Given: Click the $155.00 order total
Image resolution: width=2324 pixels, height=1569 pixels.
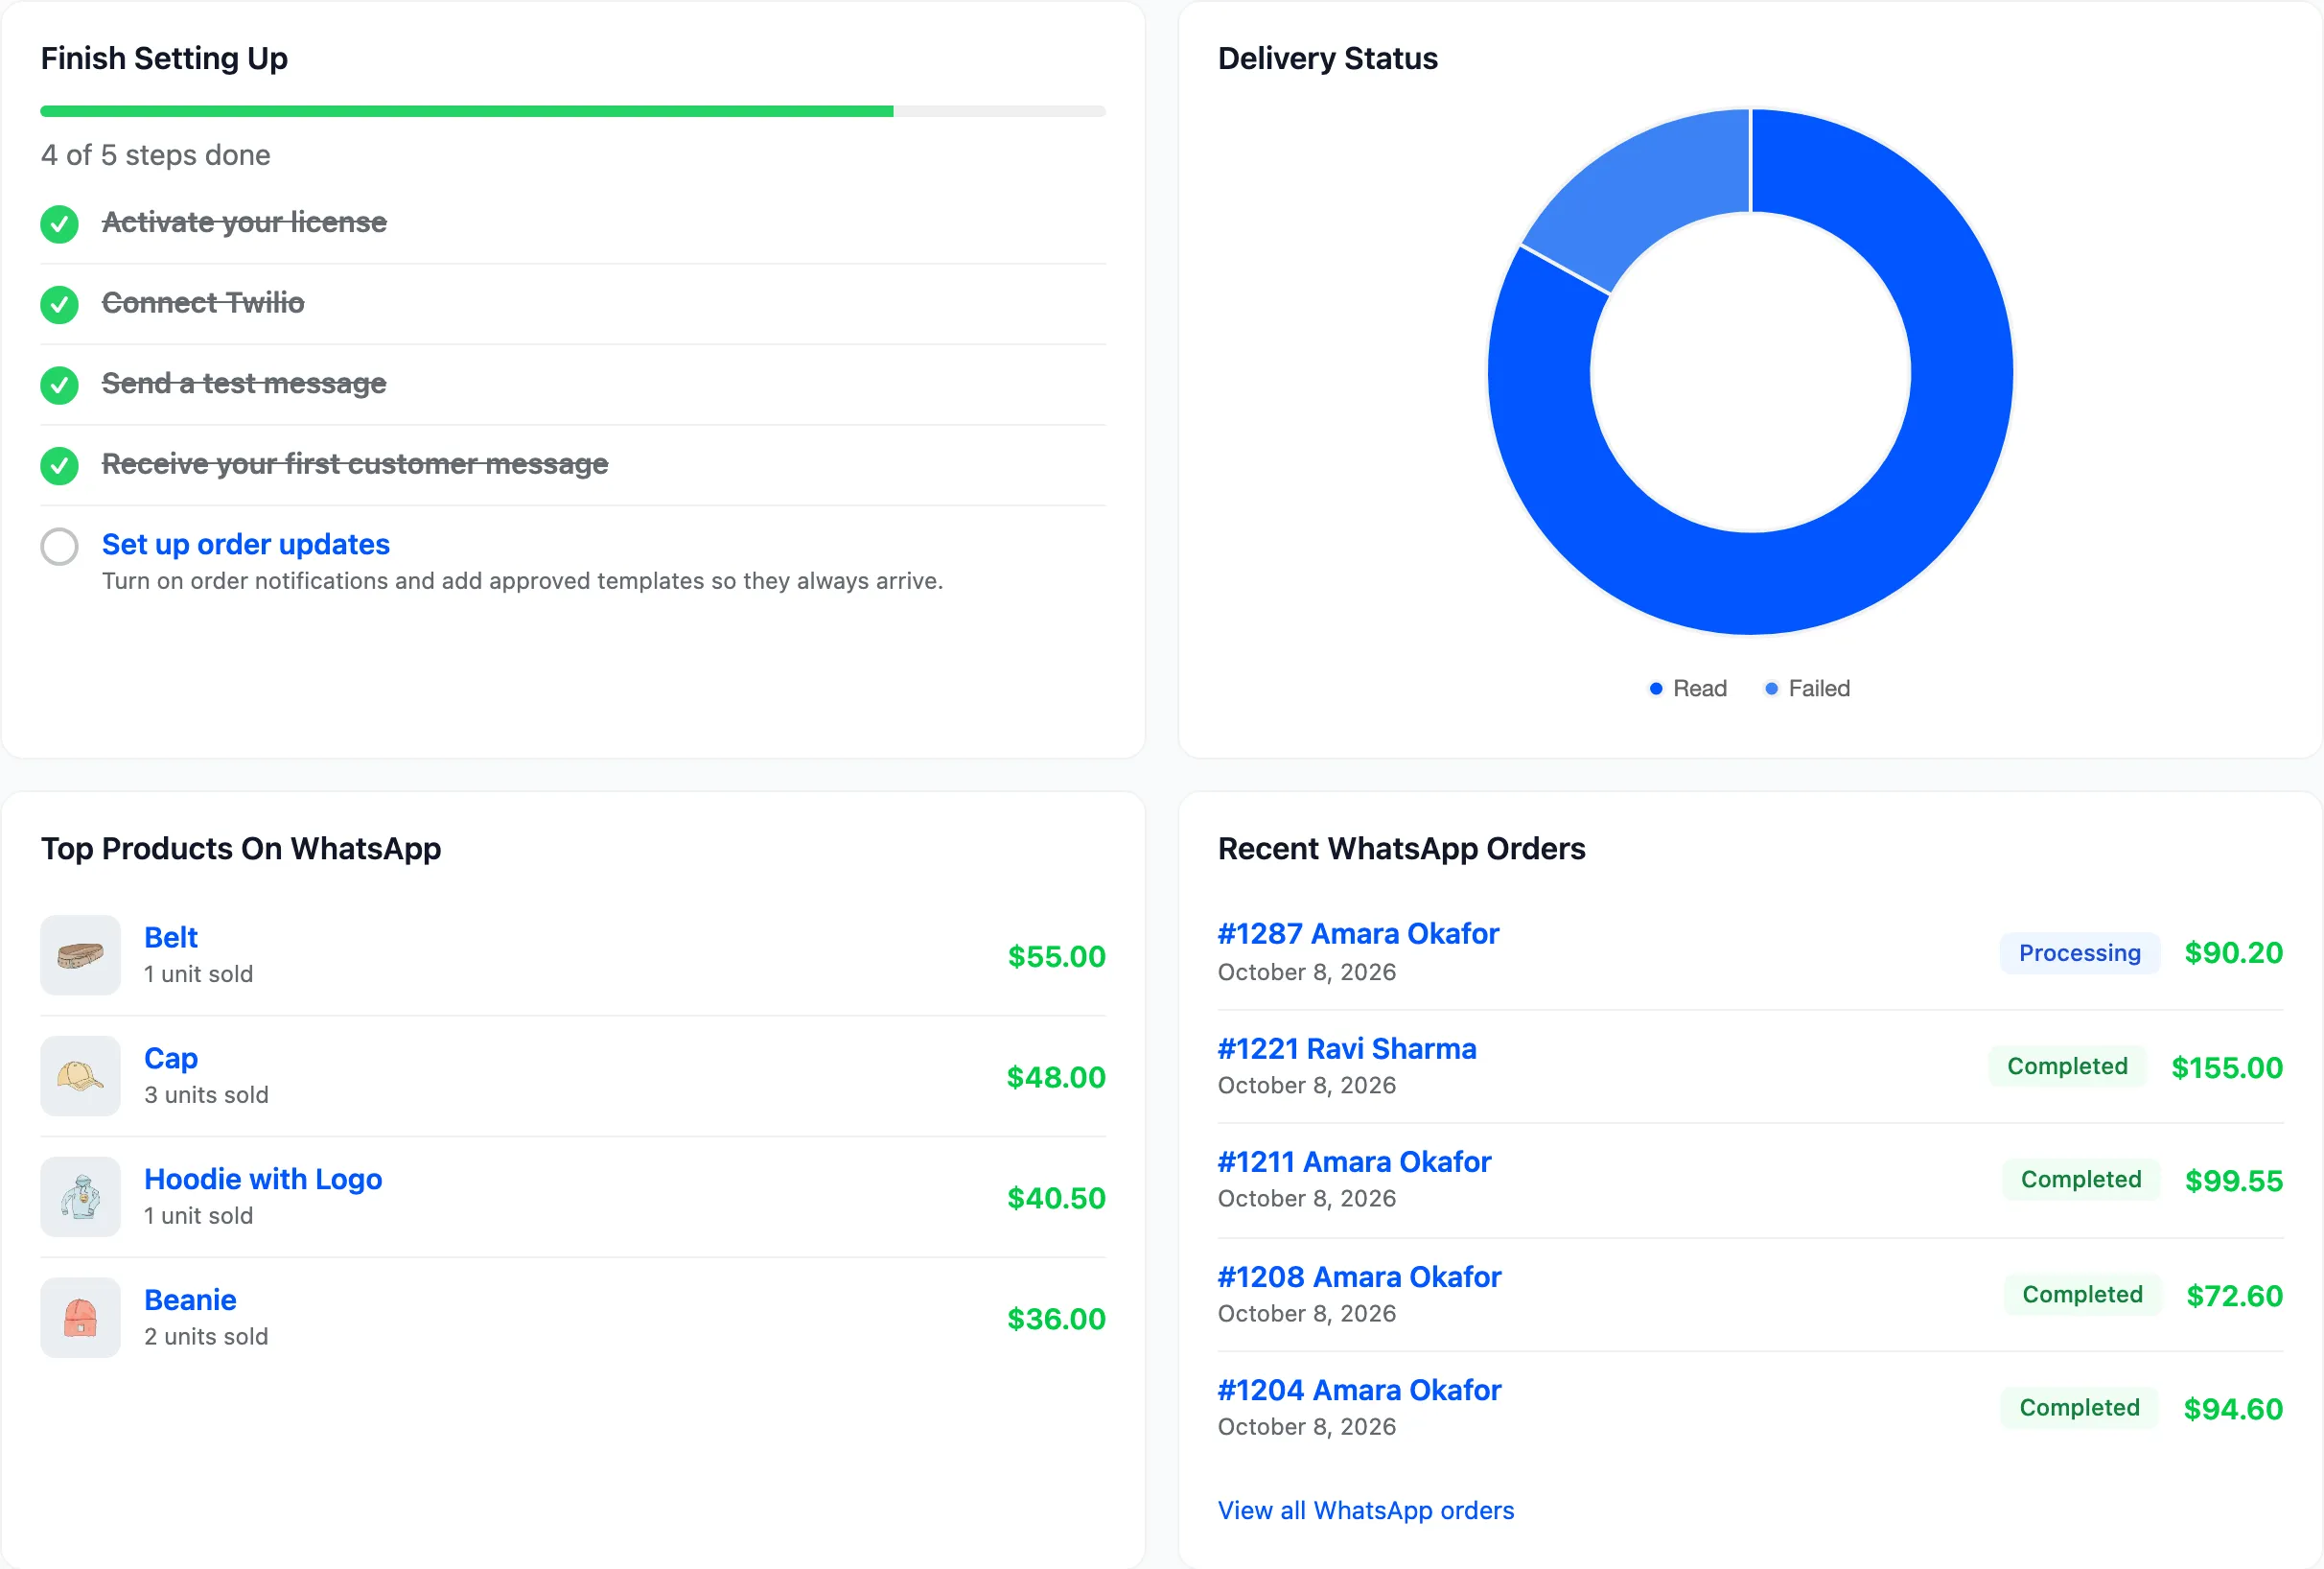Looking at the screenshot, I should click(2227, 1067).
